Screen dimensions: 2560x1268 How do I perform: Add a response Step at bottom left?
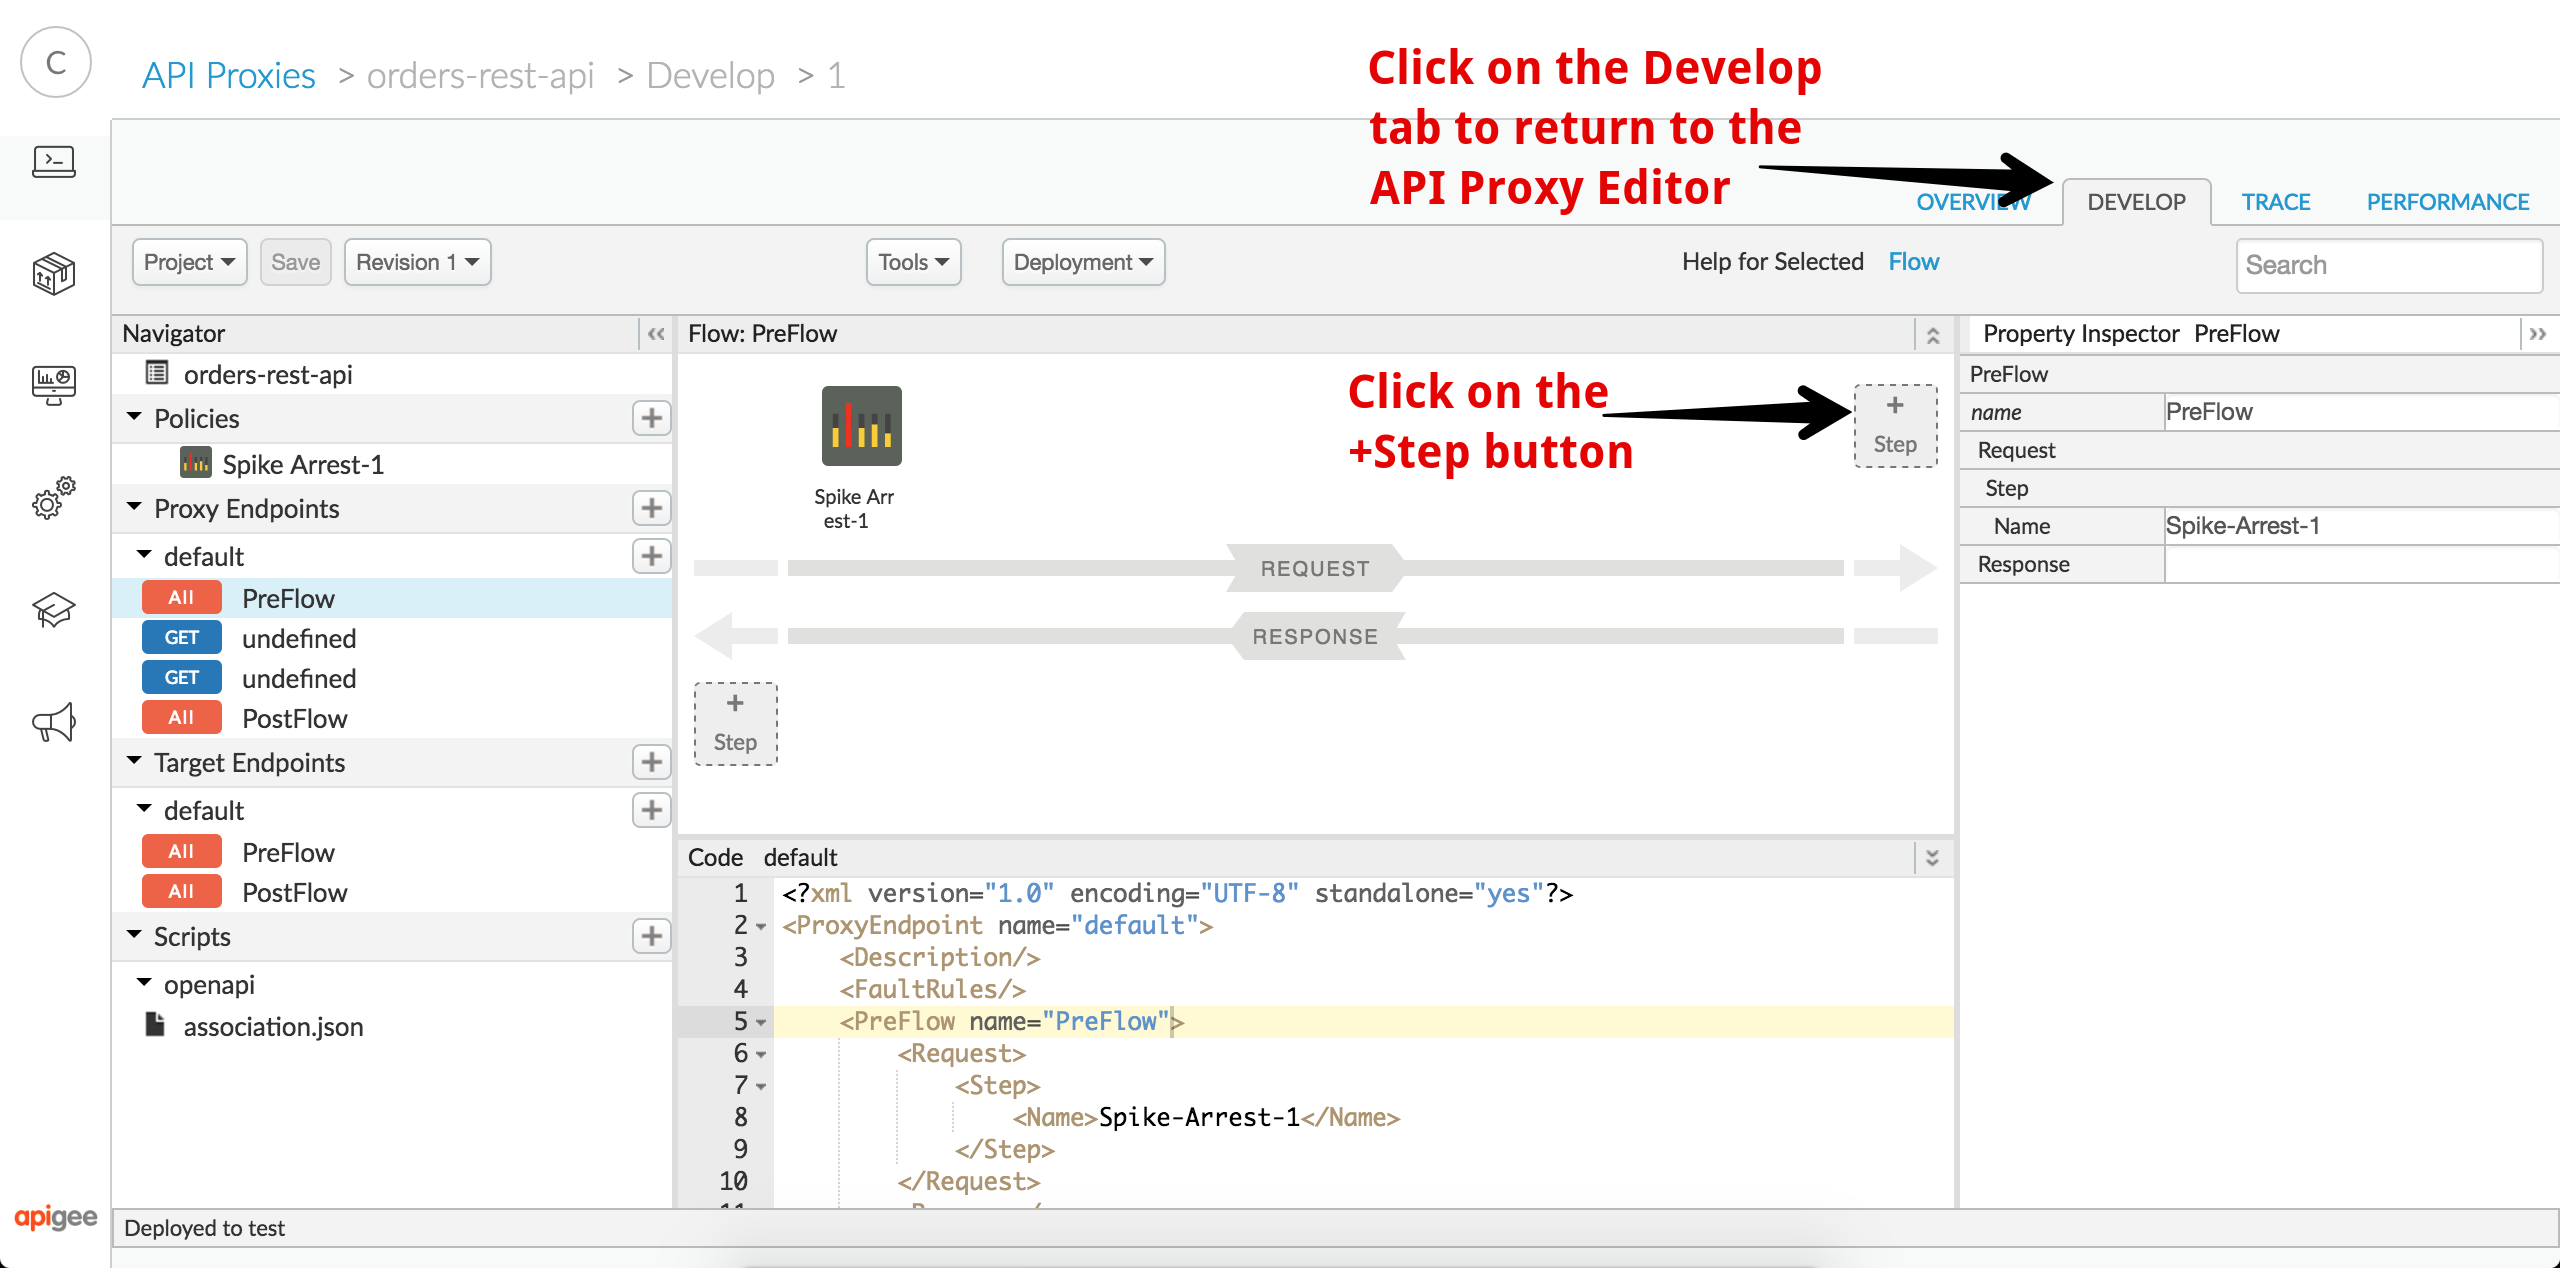point(736,724)
